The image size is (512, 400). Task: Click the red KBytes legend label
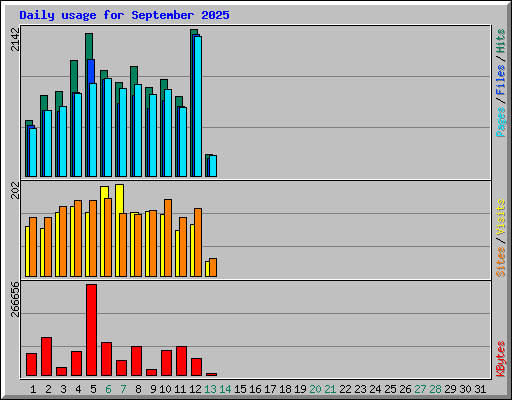[501, 359]
